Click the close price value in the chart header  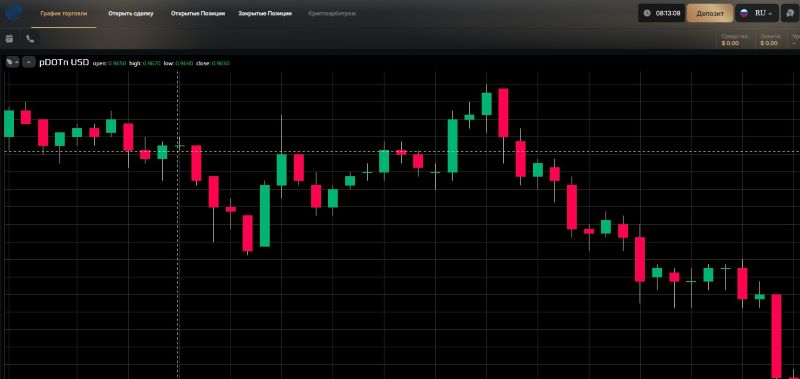point(220,64)
